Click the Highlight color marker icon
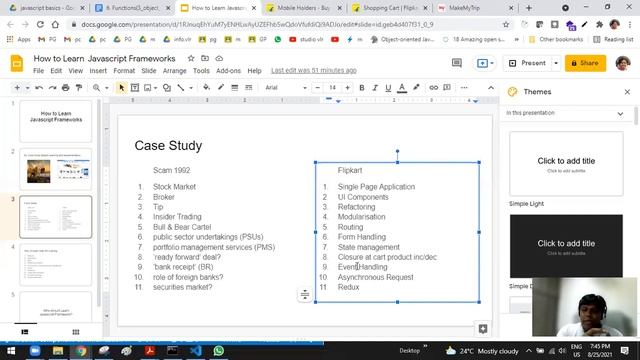Image resolution: width=640 pixels, height=360 pixels. (x=416, y=87)
